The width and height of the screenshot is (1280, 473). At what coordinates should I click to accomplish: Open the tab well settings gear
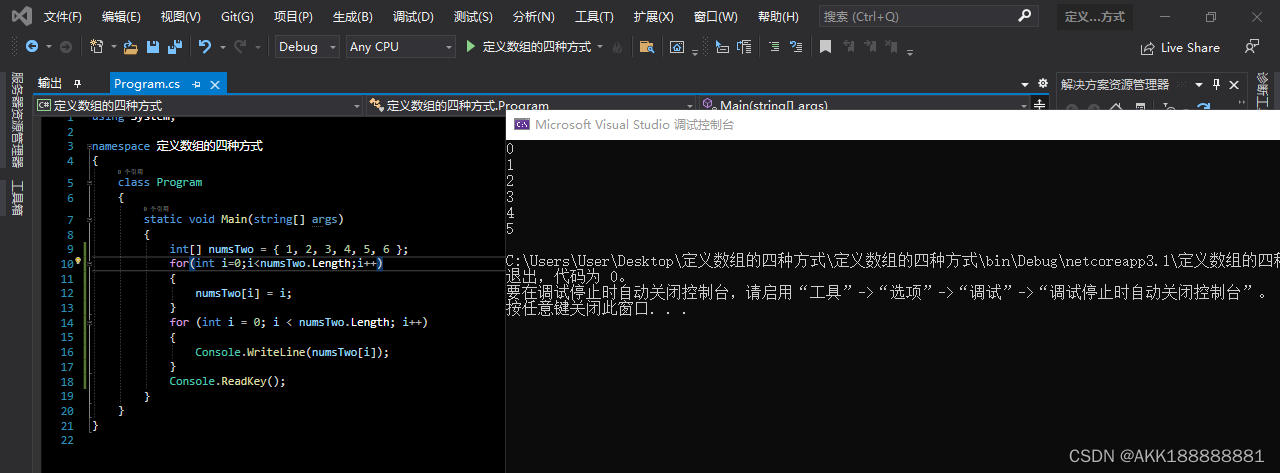[x=1043, y=84]
